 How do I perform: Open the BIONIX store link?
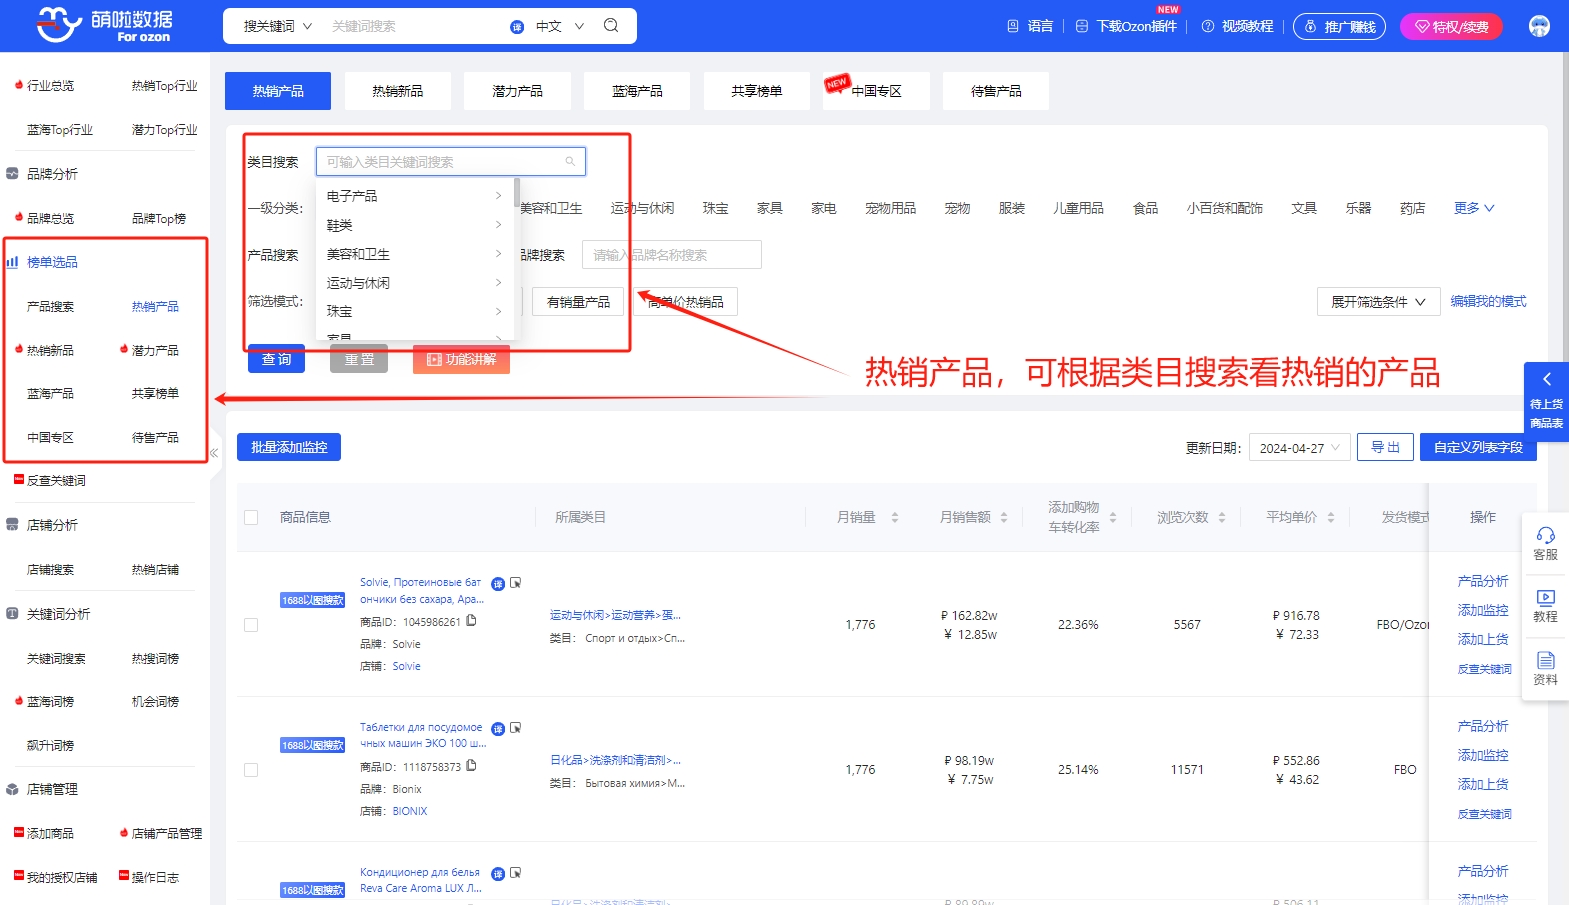pyautogui.click(x=410, y=811)
